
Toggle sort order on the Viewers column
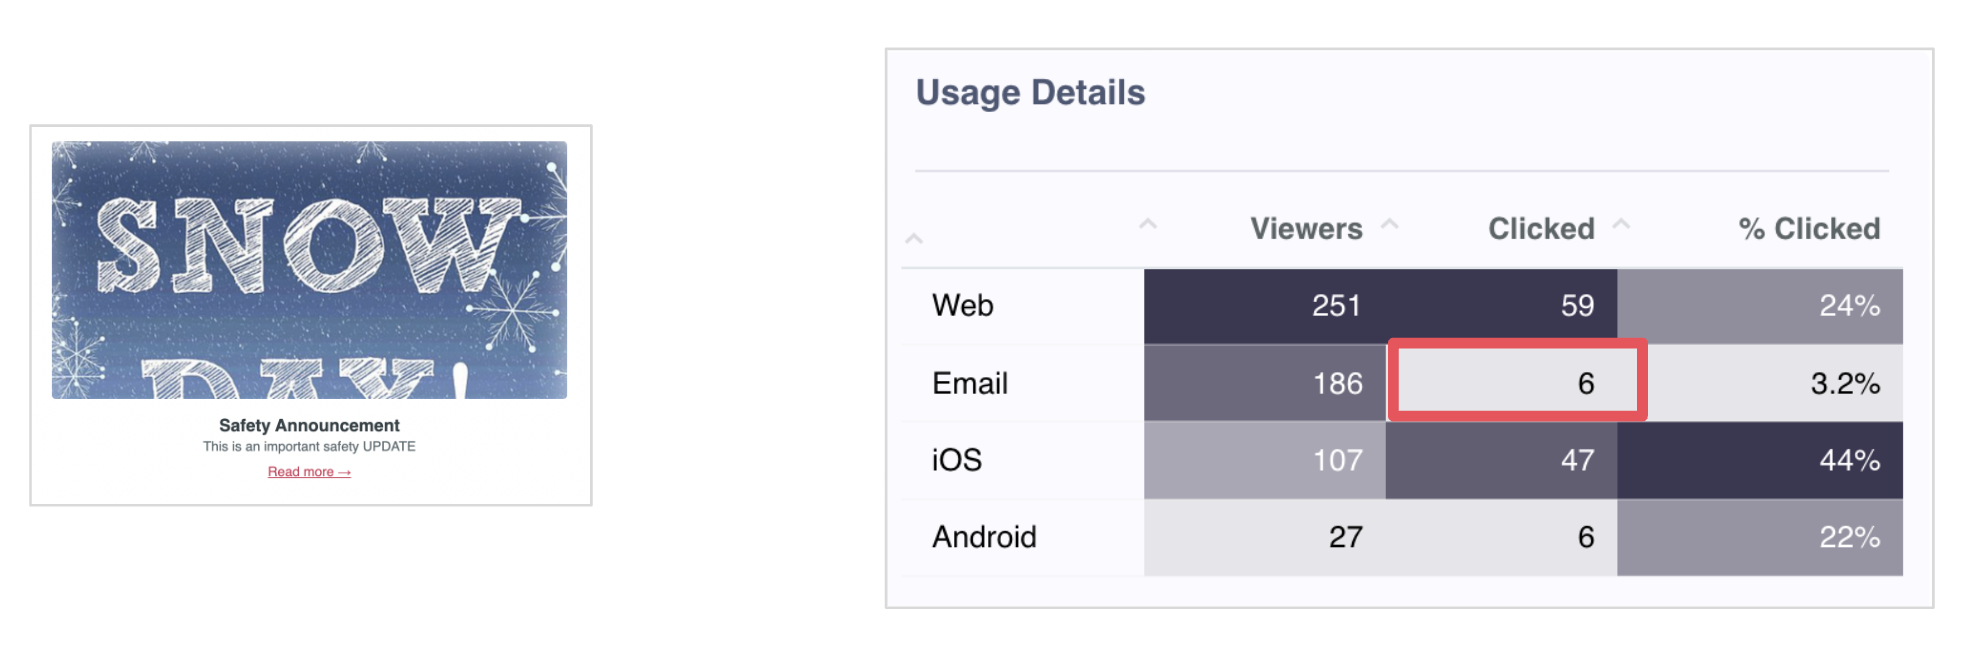tap(1390, 226)
